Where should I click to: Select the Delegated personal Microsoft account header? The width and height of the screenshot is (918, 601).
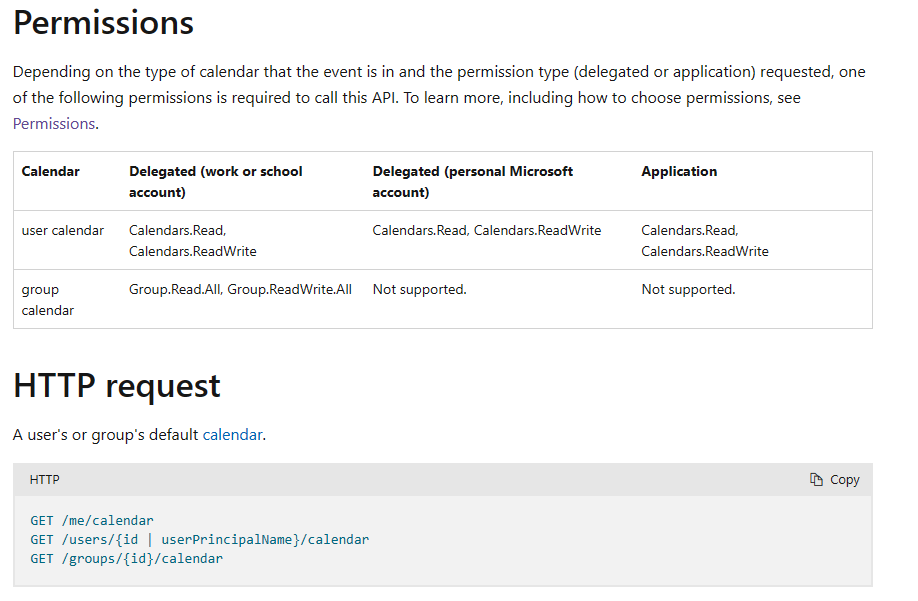472,181
